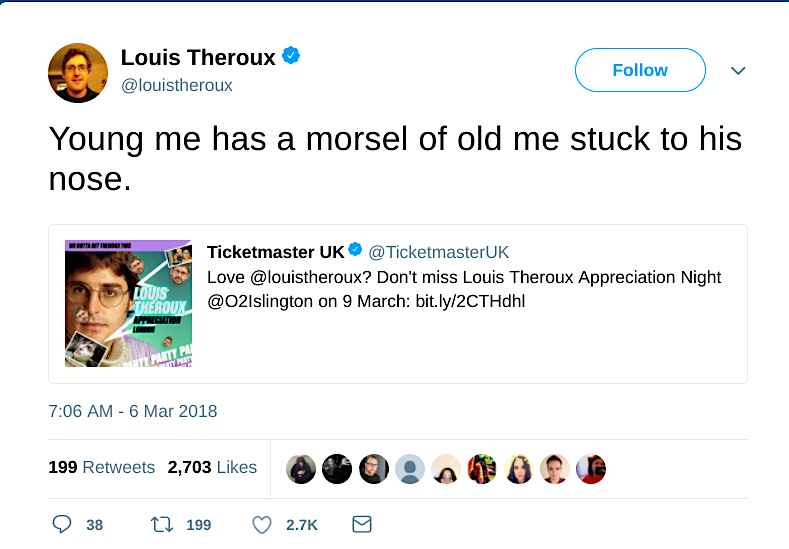Screen dimensions: 789x549
Task: Open the Louis Theroux display name
Action: click(x=198, y=57)
